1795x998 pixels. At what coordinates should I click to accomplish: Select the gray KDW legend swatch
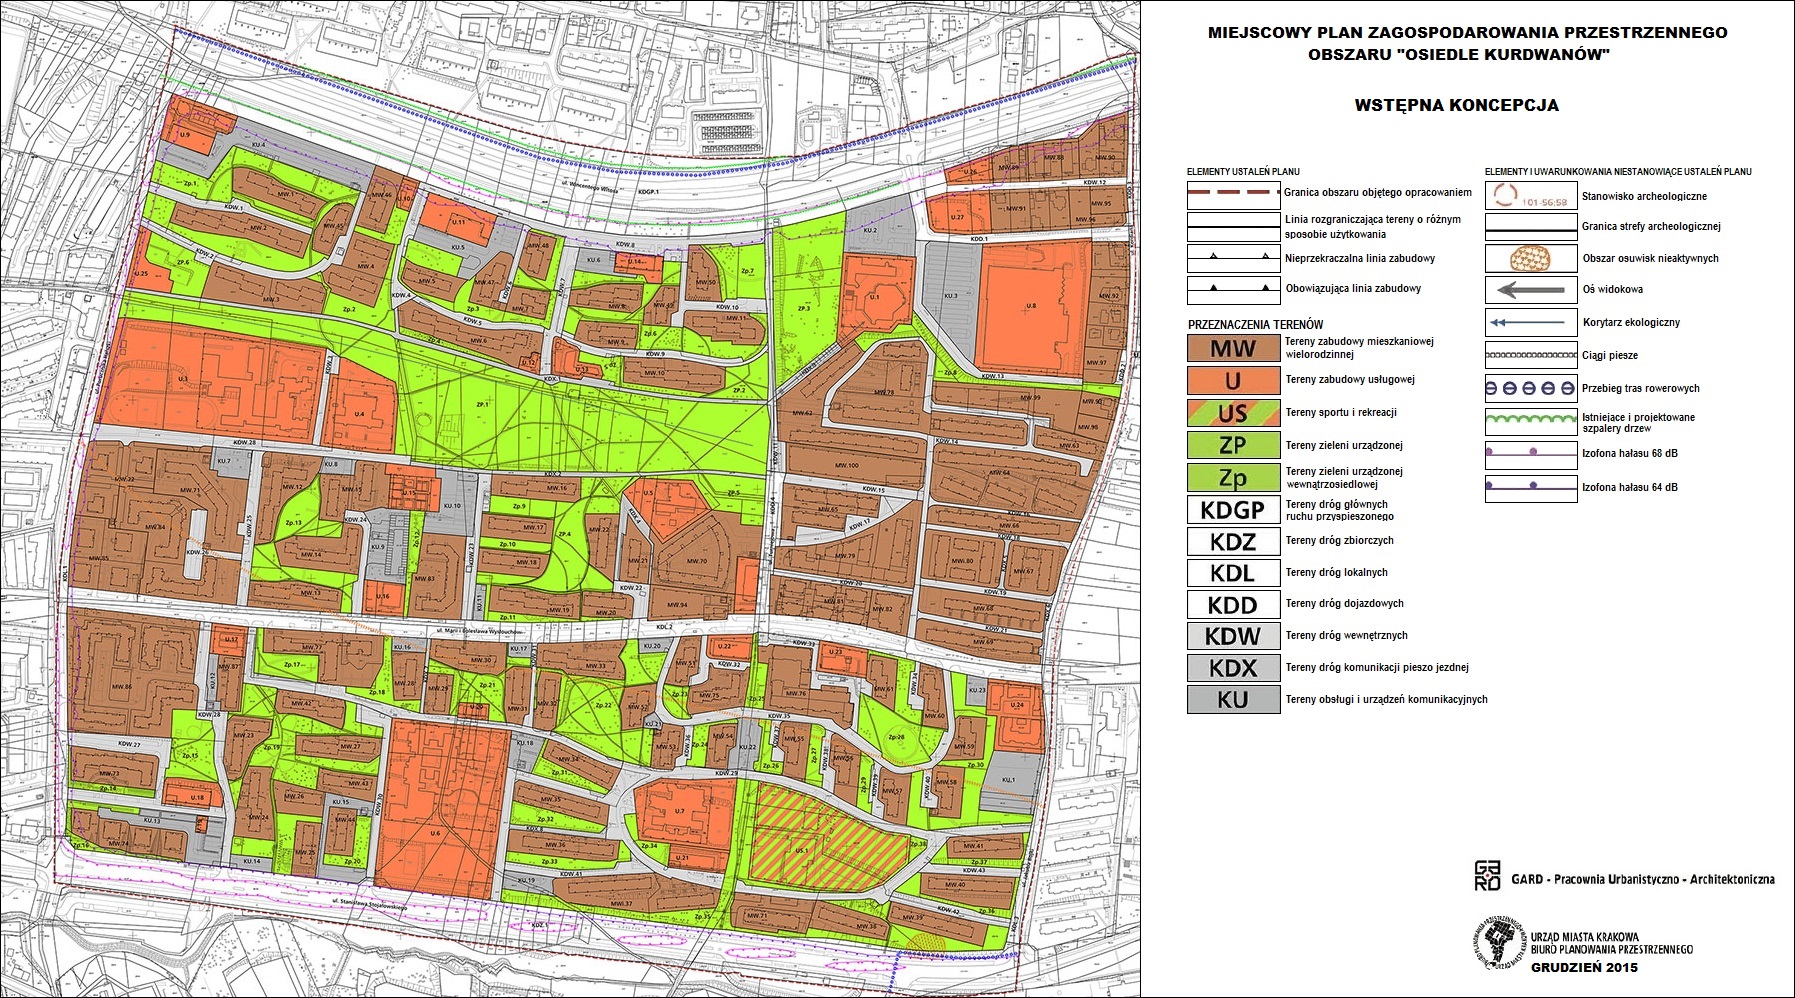pos(1233,636)
